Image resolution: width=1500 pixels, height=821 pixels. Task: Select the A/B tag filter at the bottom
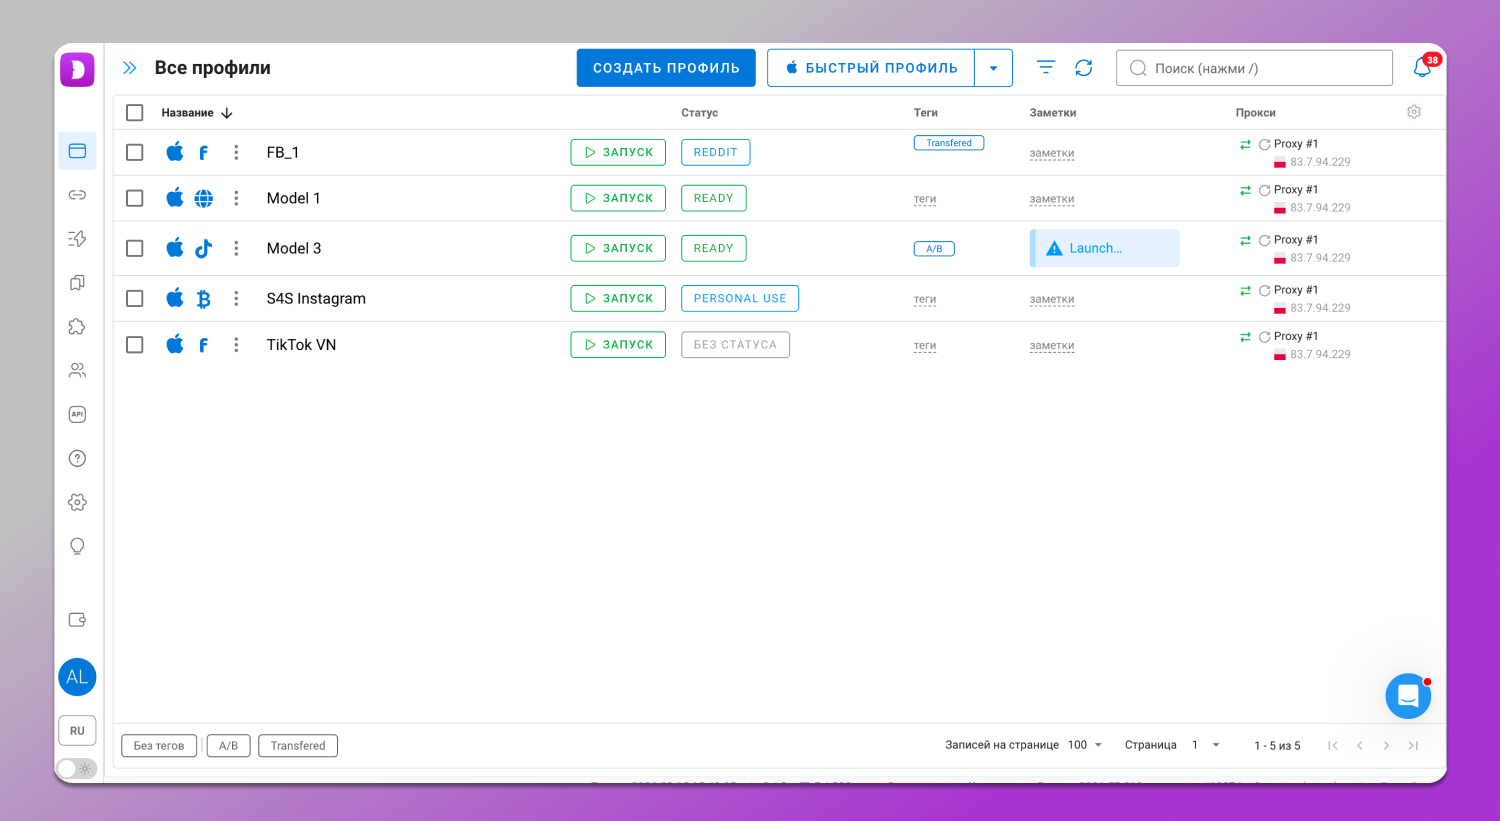coord(228,746)
